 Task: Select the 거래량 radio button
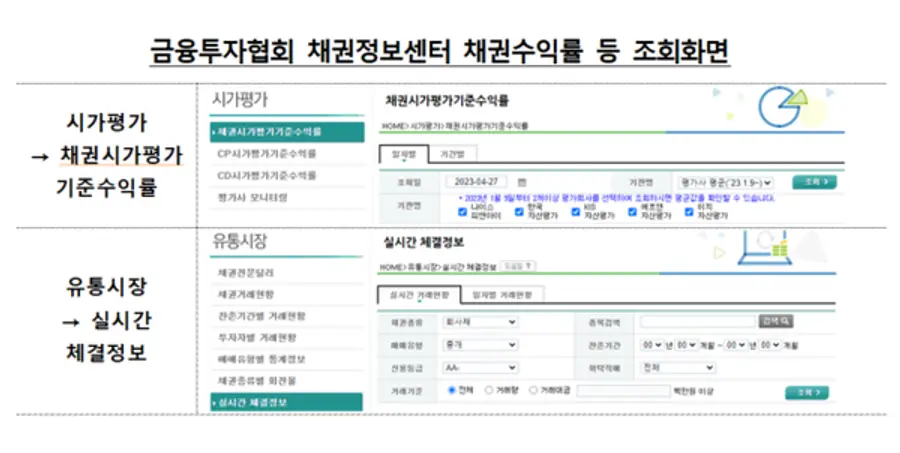489,390
